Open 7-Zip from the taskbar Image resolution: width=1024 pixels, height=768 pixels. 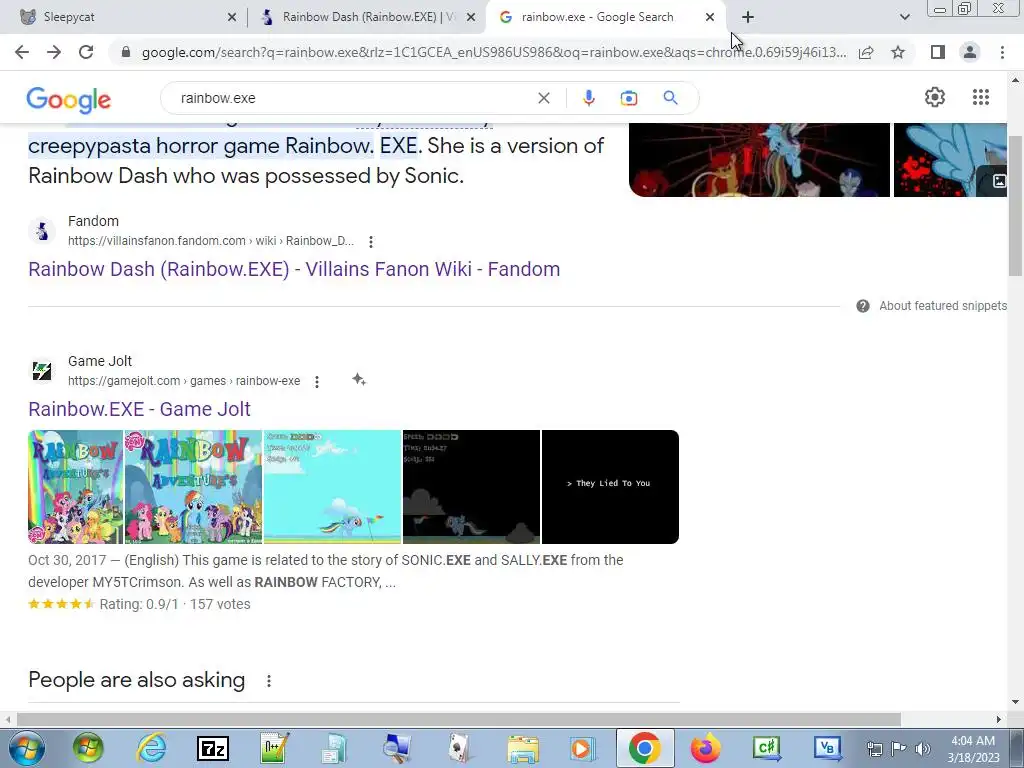pos(213,748)
